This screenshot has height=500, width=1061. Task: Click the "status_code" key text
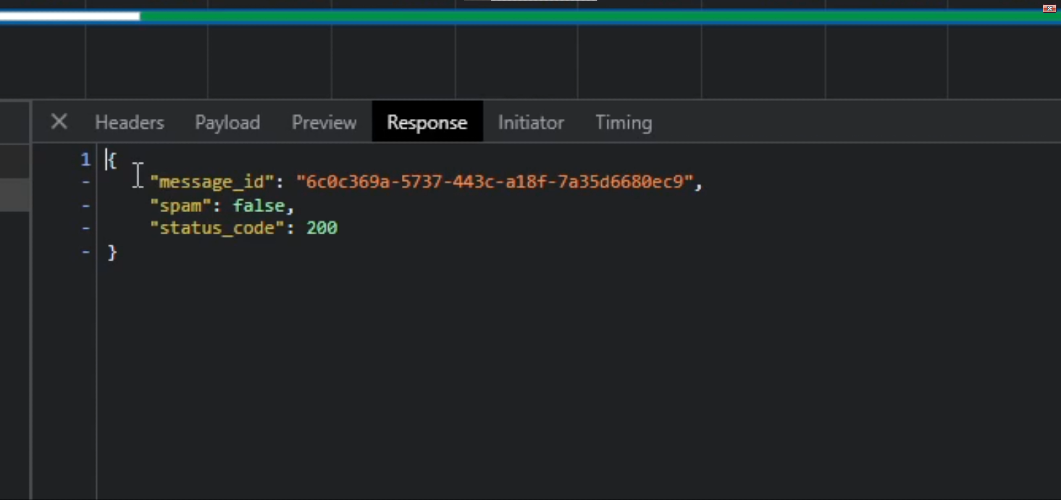click(217, 228)
